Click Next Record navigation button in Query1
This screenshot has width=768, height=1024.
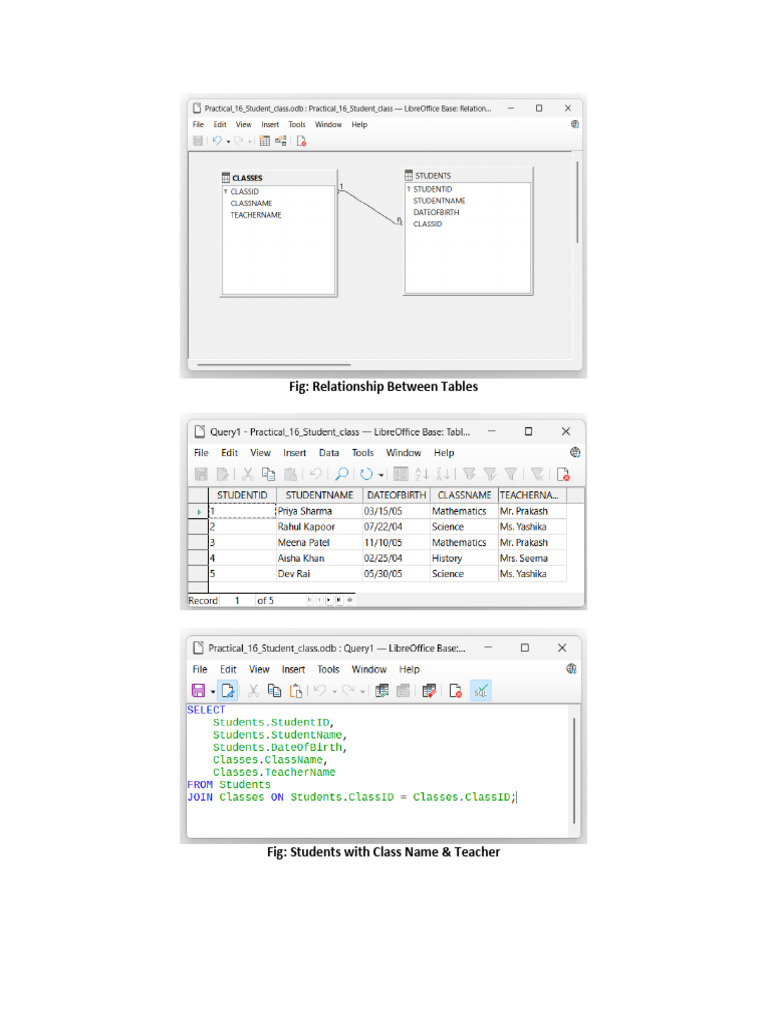pos(328,600)
